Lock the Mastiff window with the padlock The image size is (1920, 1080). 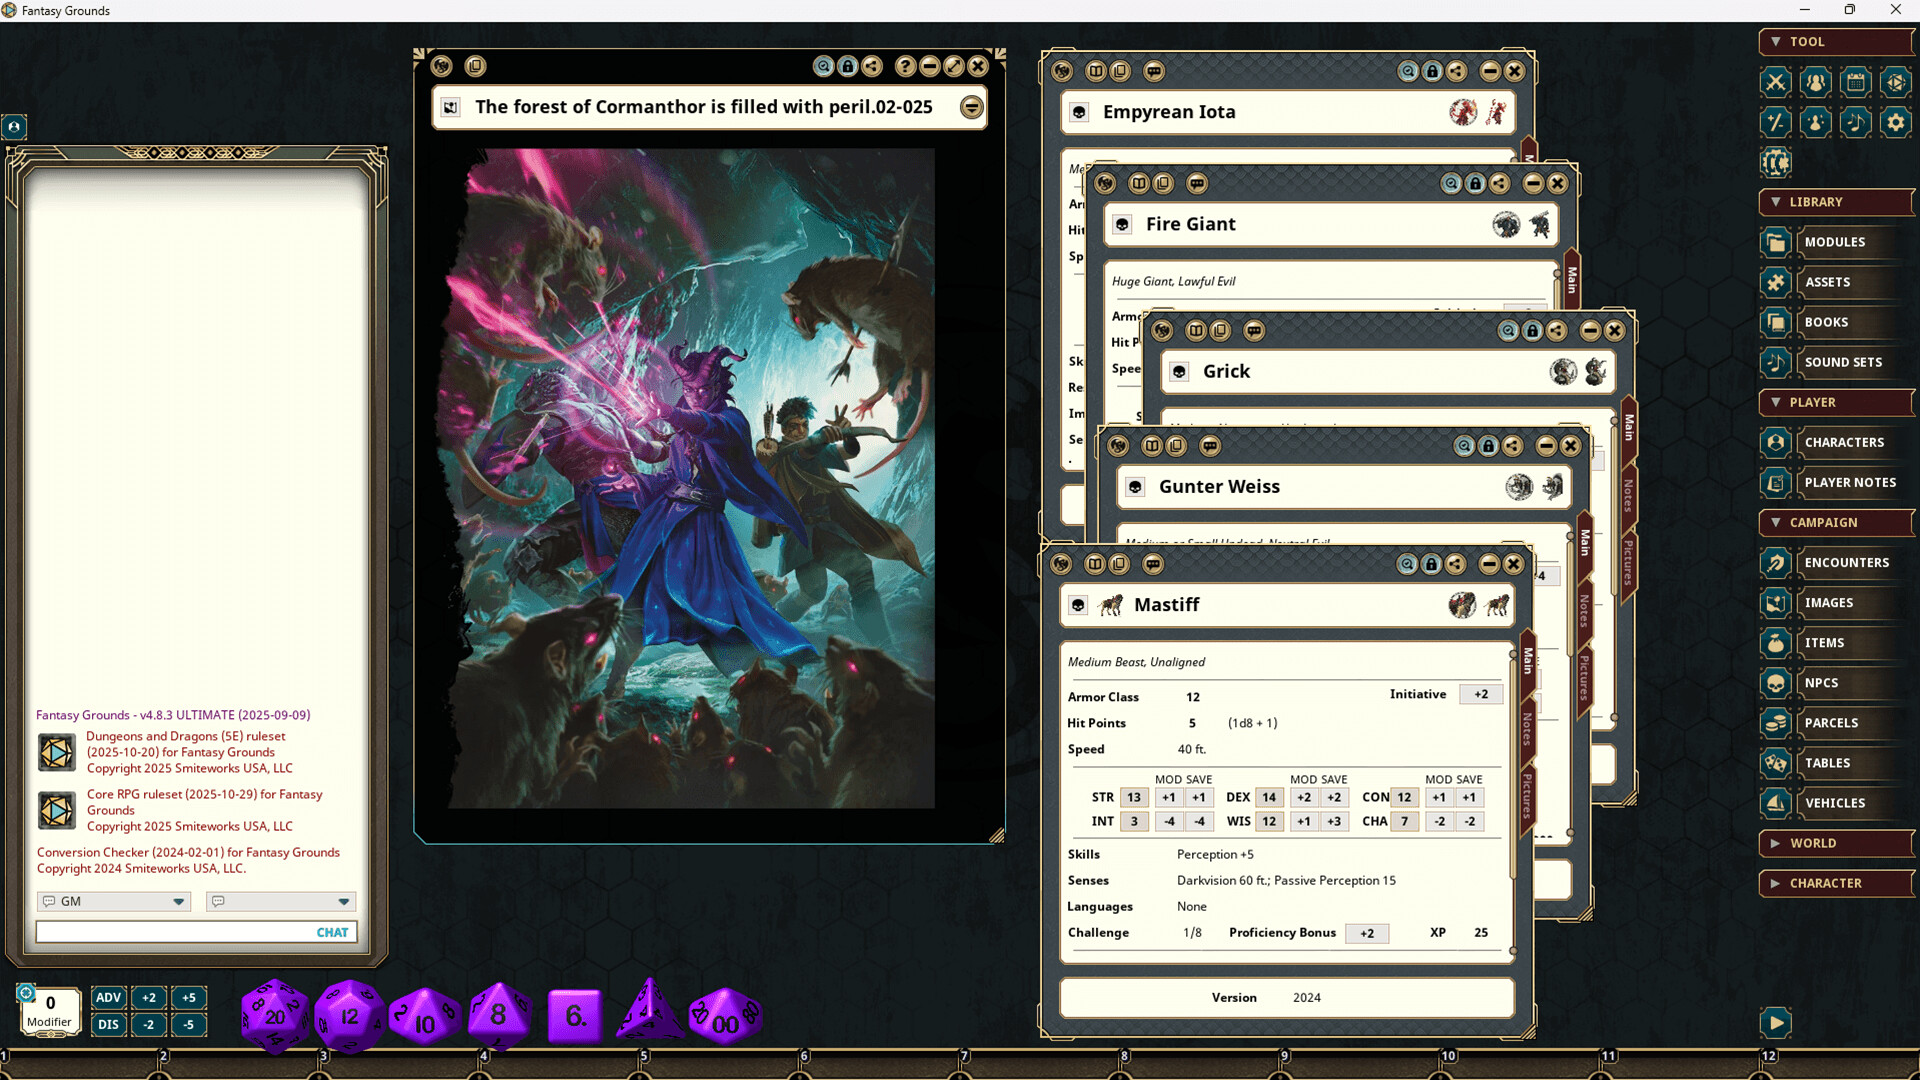[x=1431, y=563]
